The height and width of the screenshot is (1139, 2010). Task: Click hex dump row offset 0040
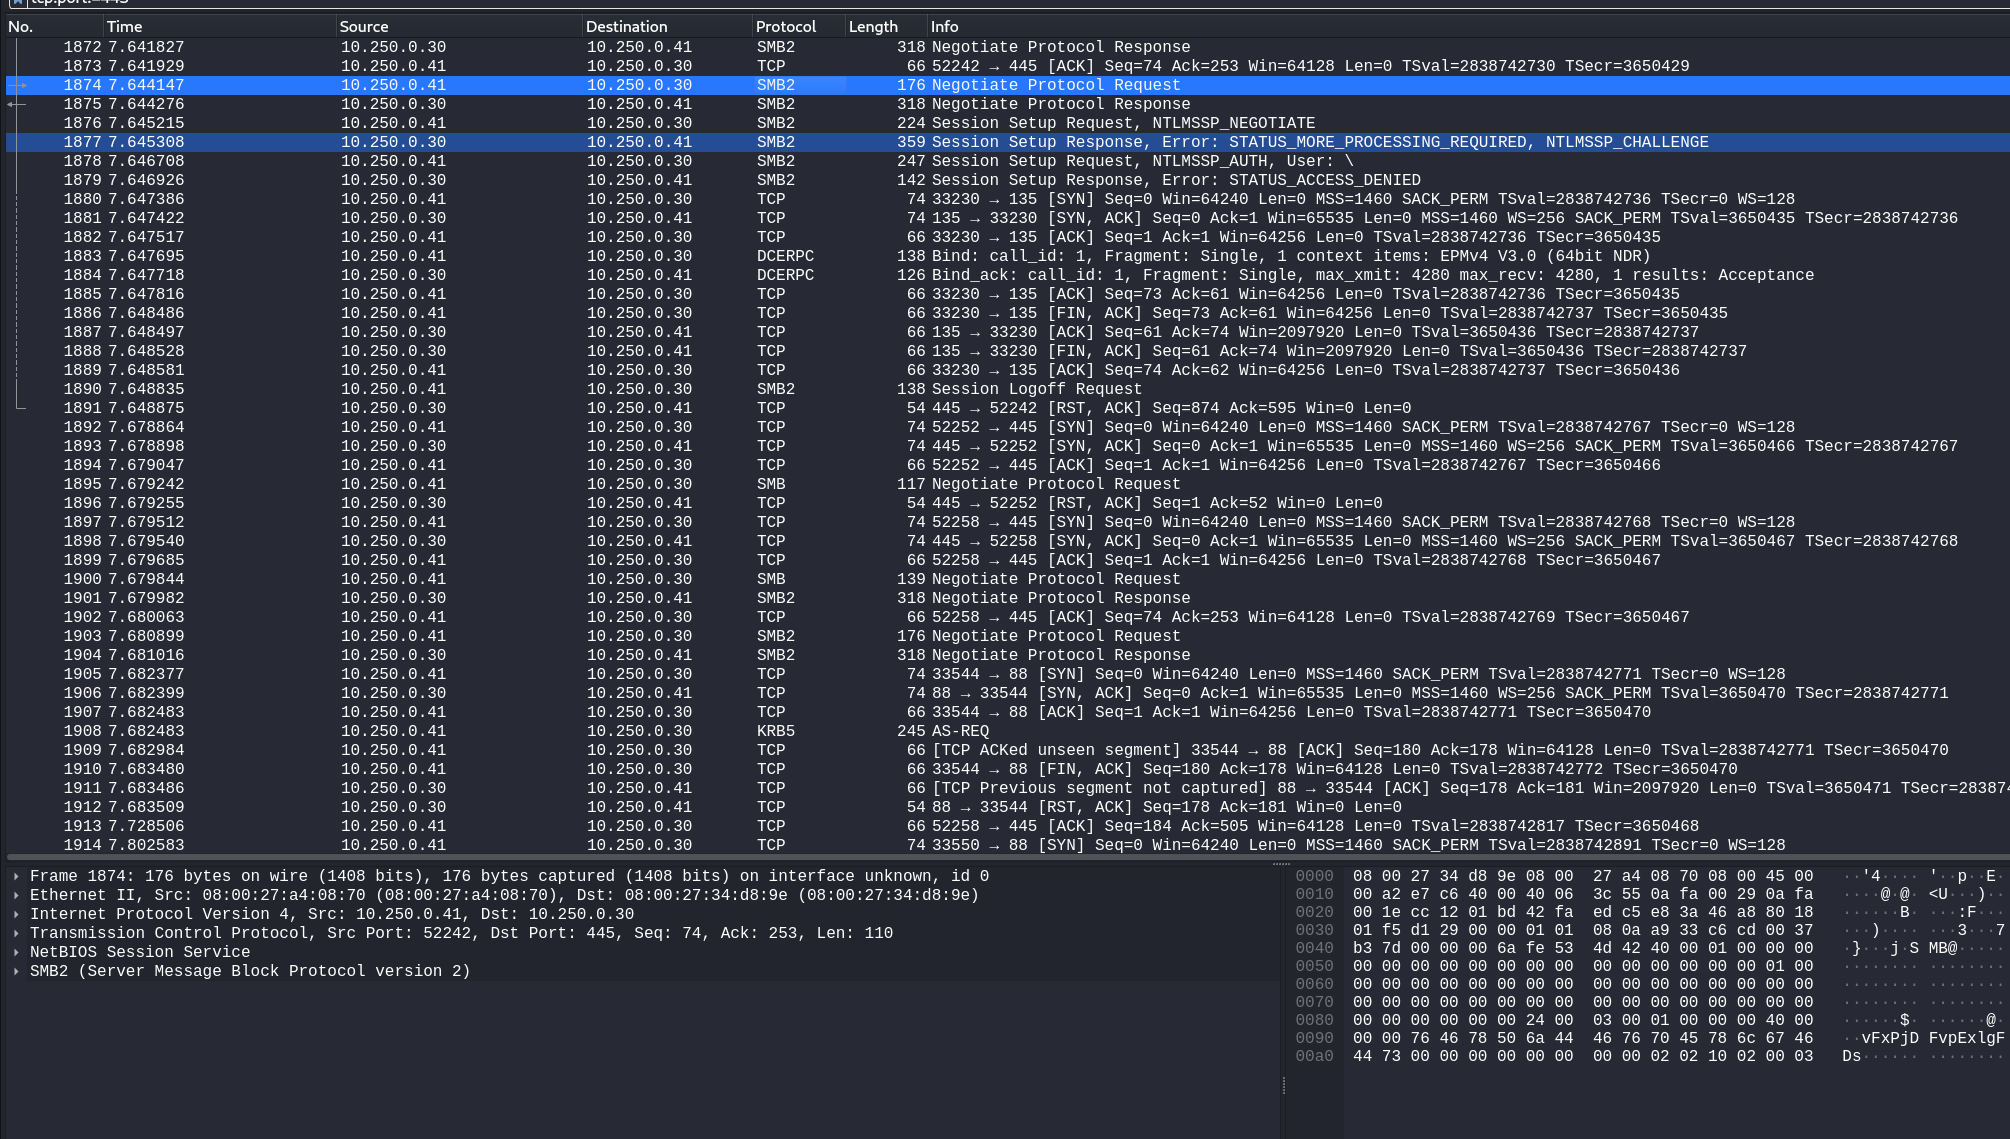pyautogui.click(x=1314, y=948)
